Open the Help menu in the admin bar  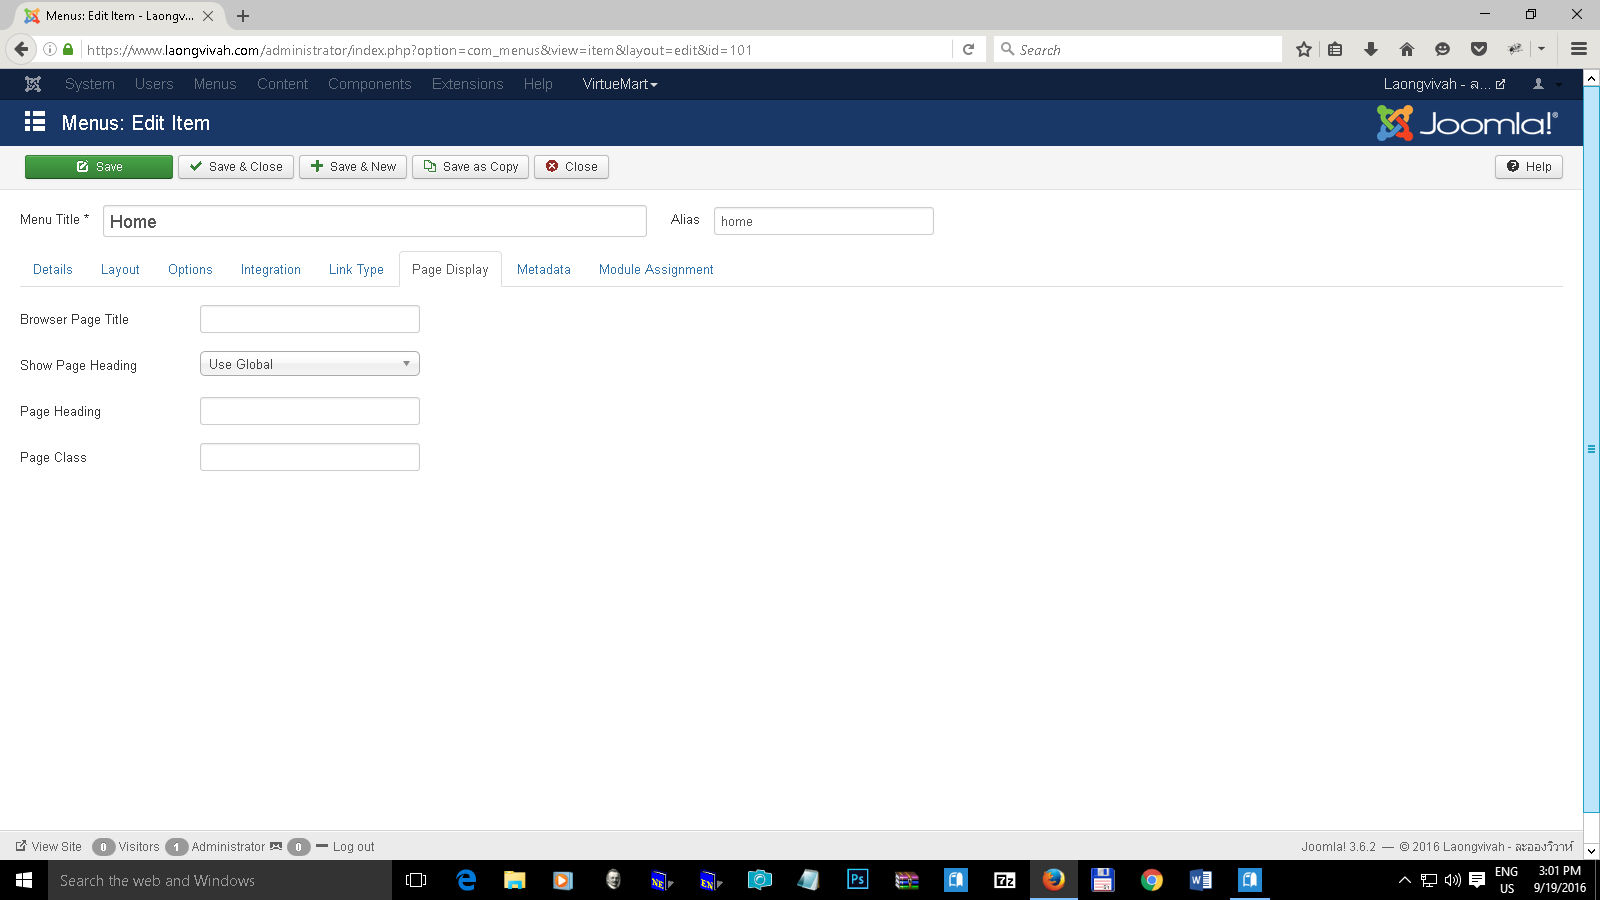click(x=538, y=84)
